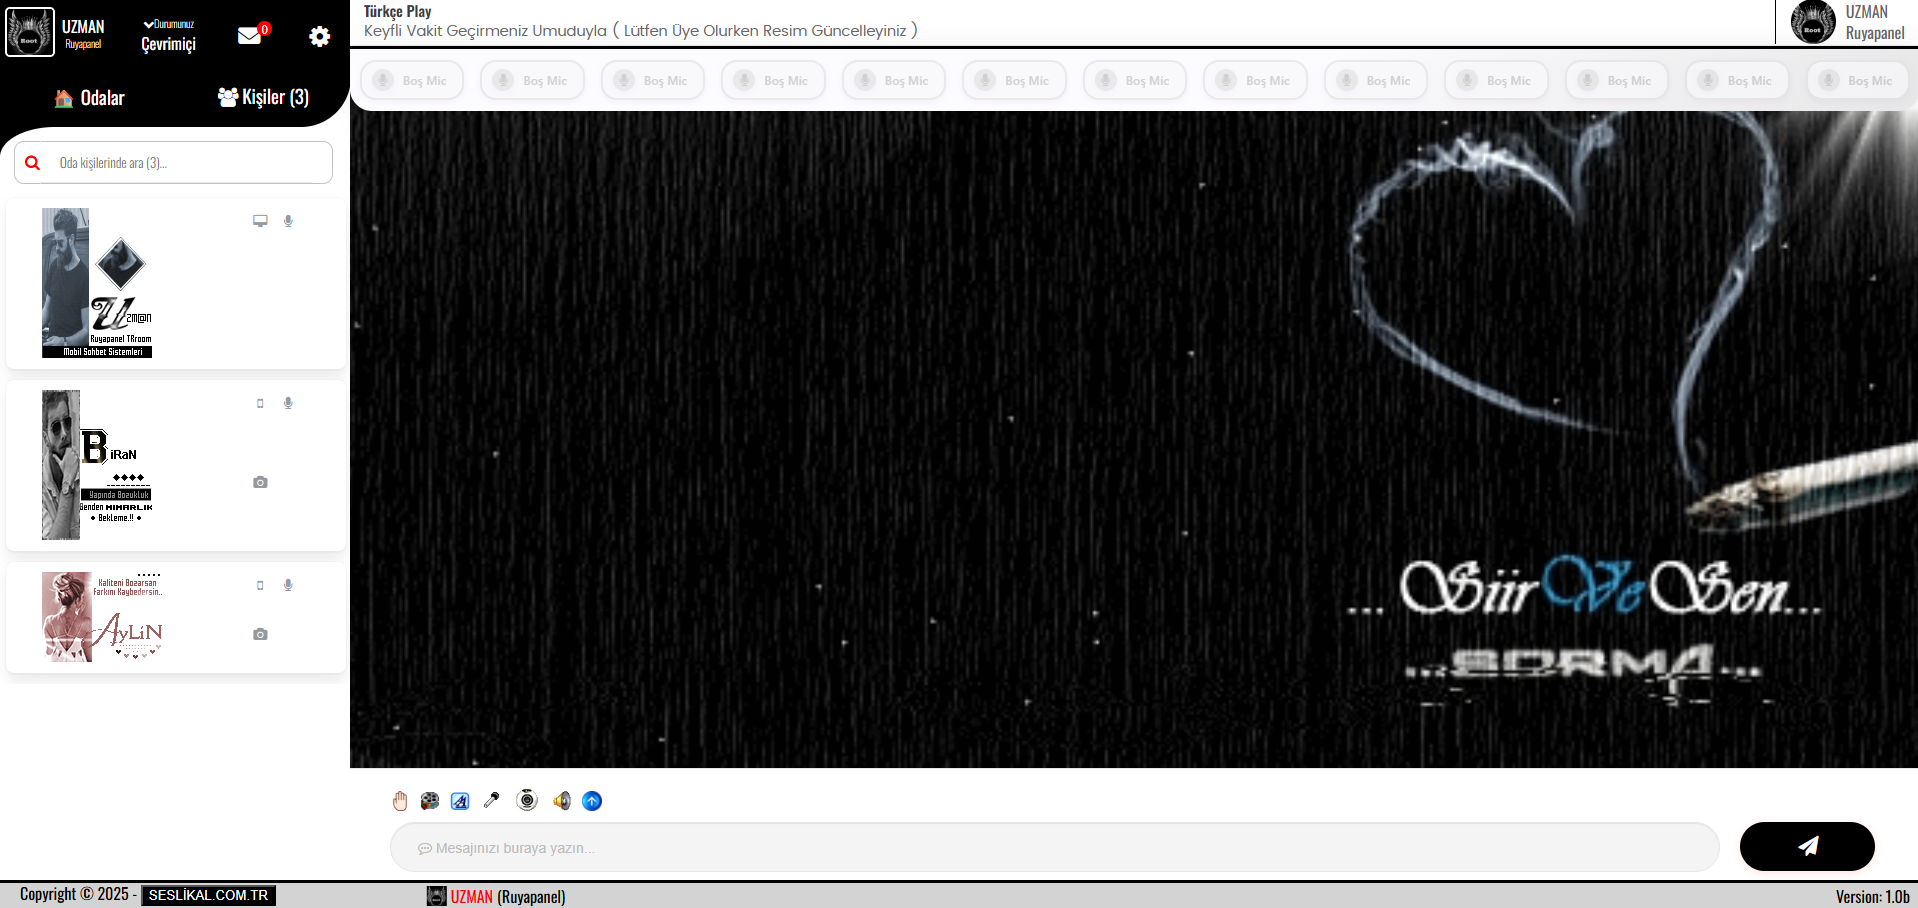Open the envelope messages icon
Image resolution: width=1918 pixels, height=908 pixels.
coord(250,36)
